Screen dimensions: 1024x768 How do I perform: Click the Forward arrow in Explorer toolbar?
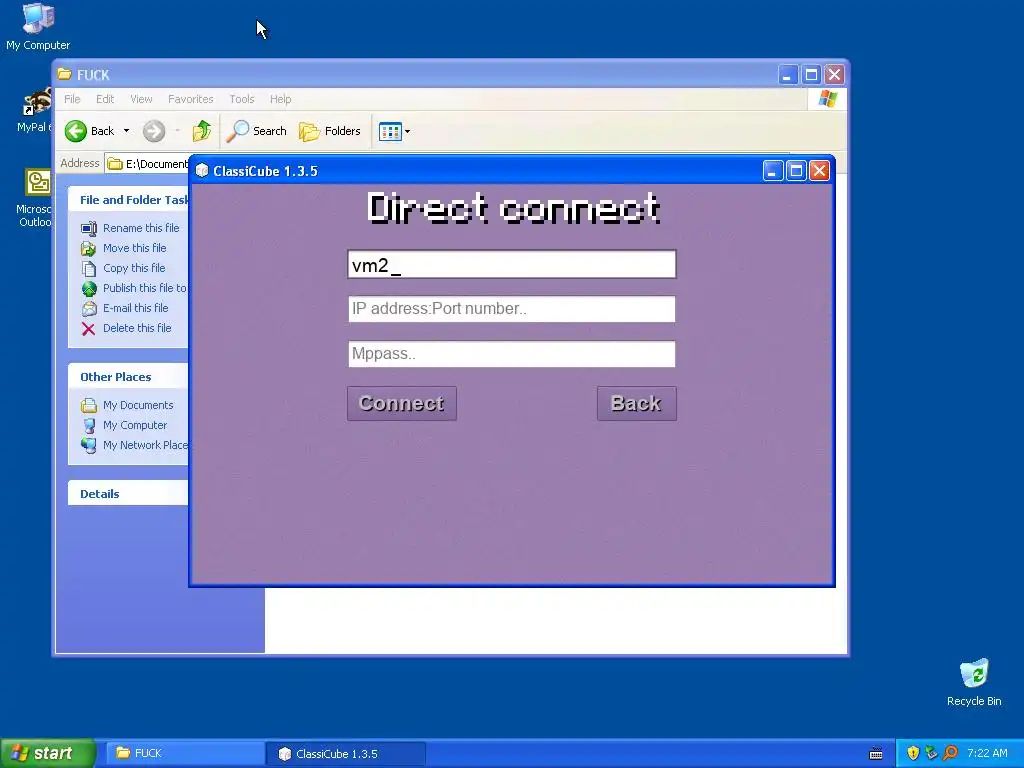[154, 131]
